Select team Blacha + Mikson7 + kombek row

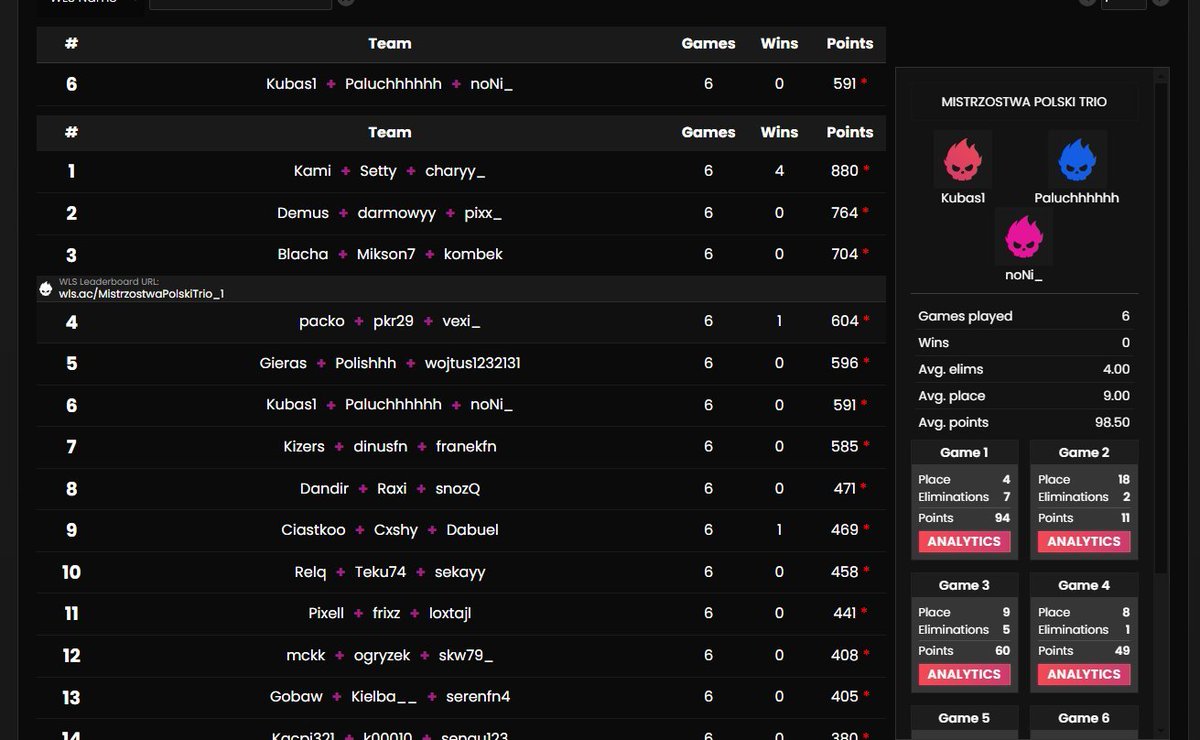pos(461,254)
